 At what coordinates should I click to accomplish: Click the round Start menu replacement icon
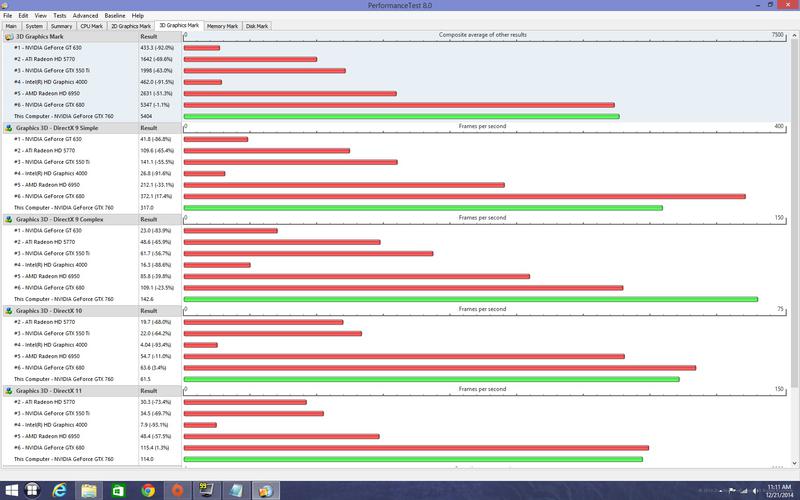[x=32, y=491]
